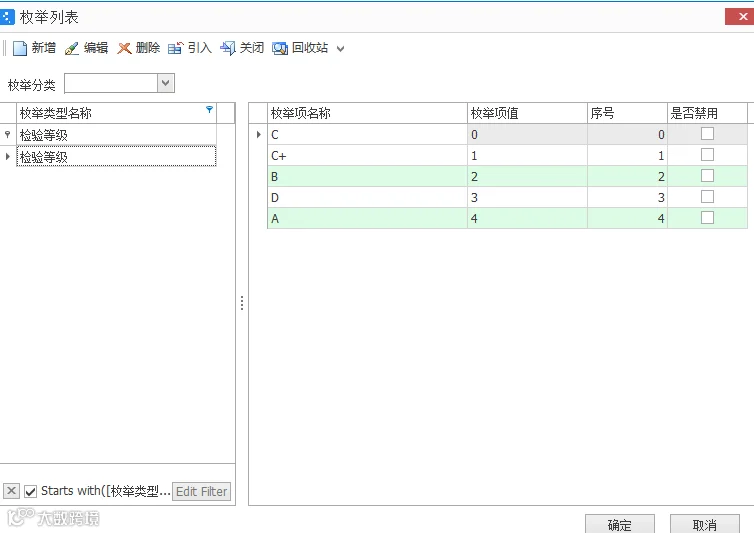Click 枚举项值 cell with value 0

(528, 134)
